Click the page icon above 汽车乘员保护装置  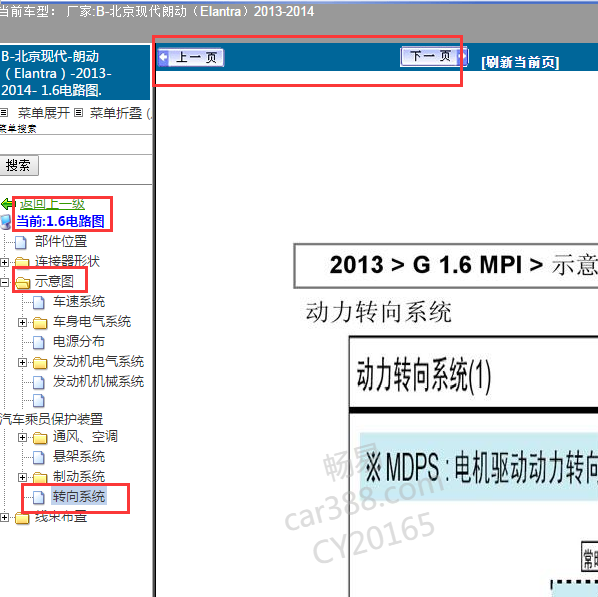click(x=39, y=401)
